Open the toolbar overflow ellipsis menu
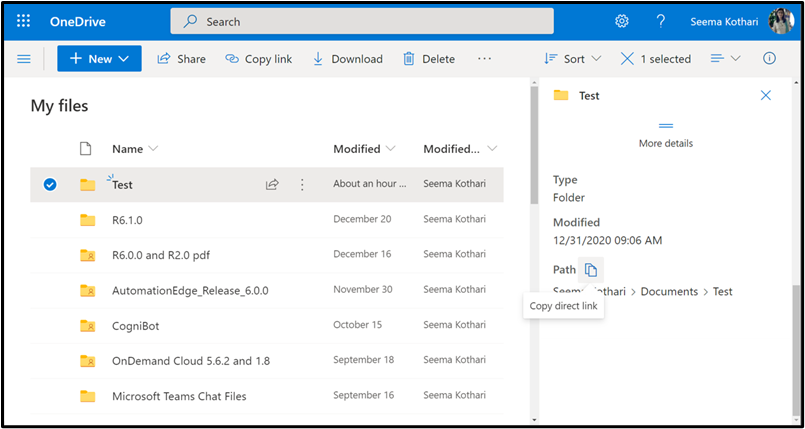Viewport: 805px width, 429px height. pos(485,59)
